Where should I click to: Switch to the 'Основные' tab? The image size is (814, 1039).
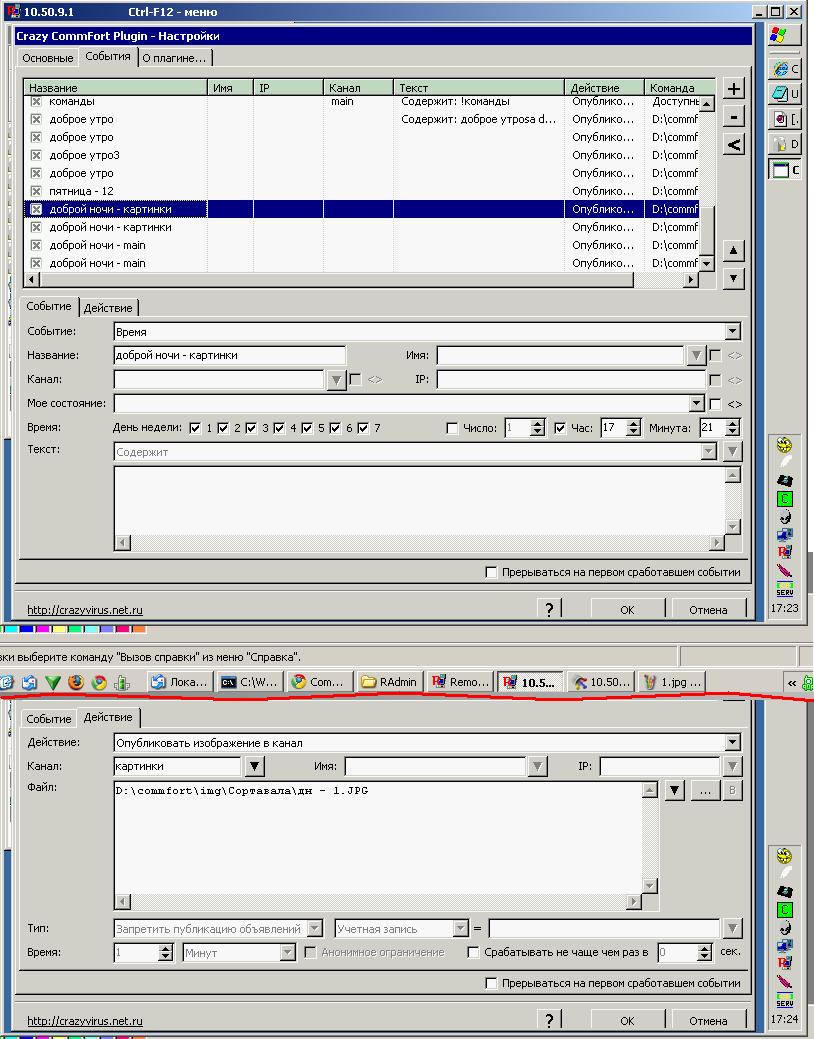48,58
